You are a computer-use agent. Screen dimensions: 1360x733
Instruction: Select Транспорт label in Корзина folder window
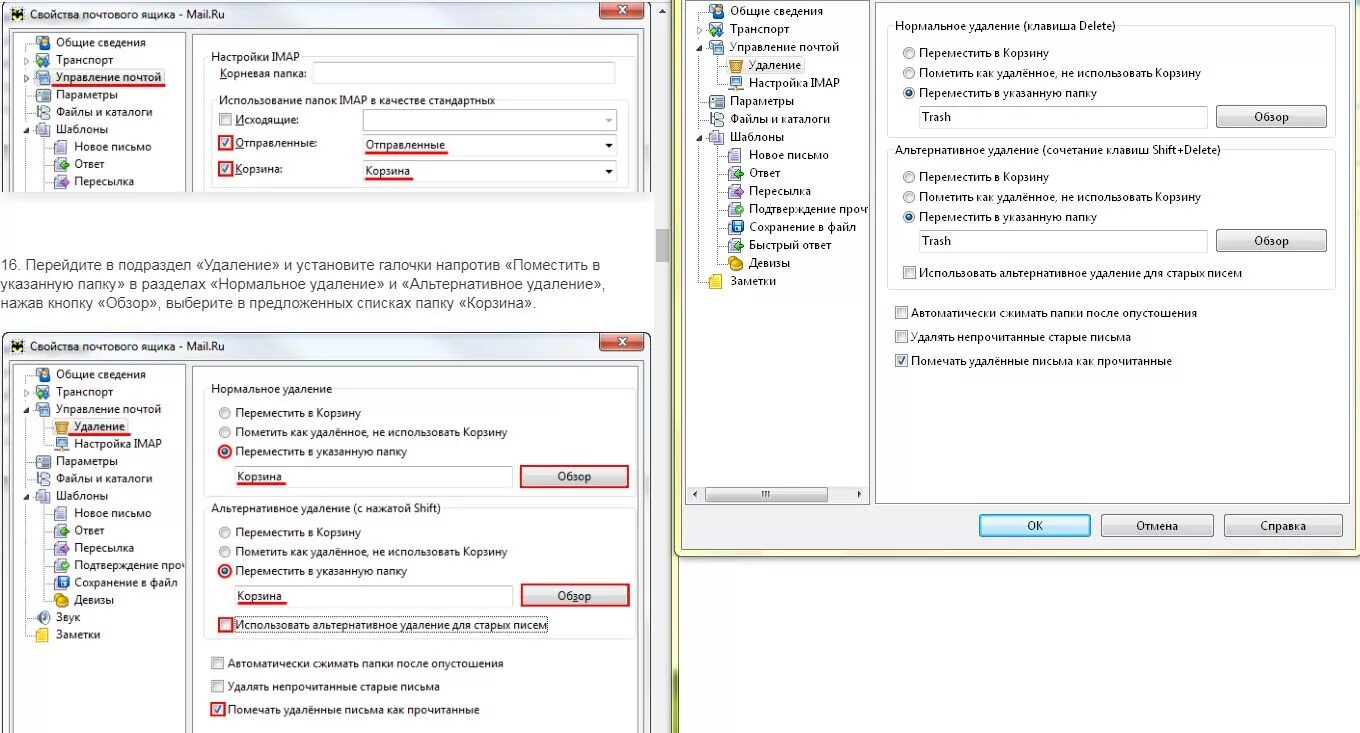tap(85, 392)
